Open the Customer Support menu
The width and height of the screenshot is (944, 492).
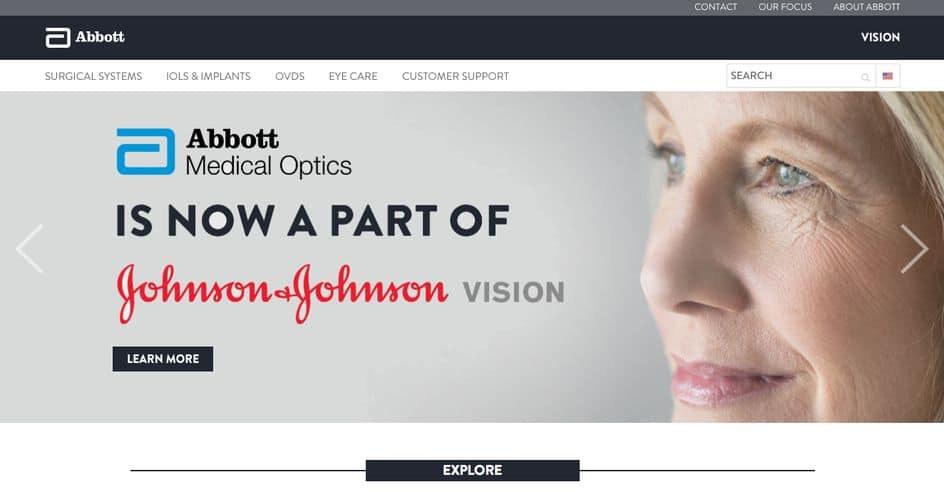(455, 76)
